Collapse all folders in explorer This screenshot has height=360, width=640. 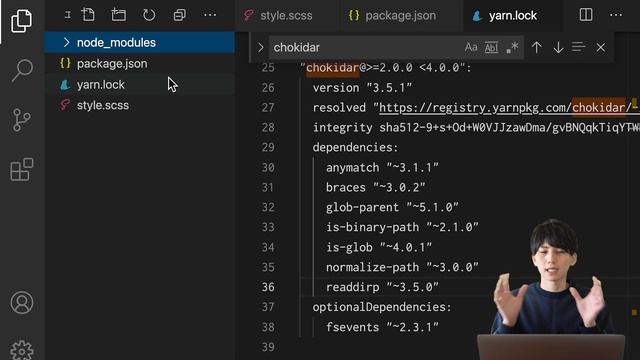(x=179, y=15)
